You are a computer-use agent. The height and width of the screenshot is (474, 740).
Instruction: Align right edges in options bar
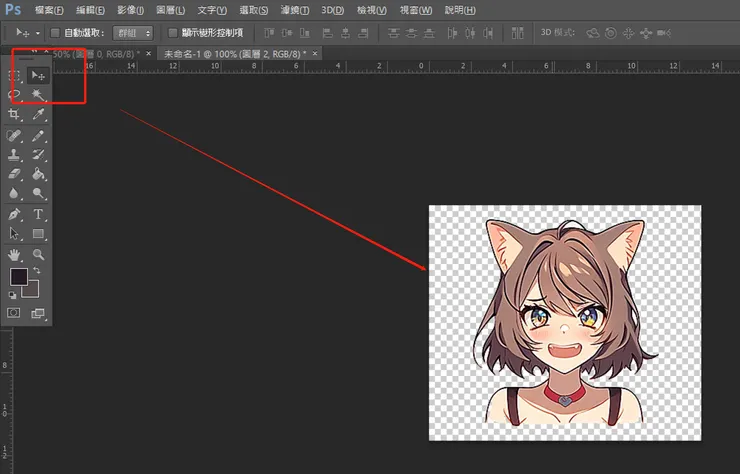point(363,33)
